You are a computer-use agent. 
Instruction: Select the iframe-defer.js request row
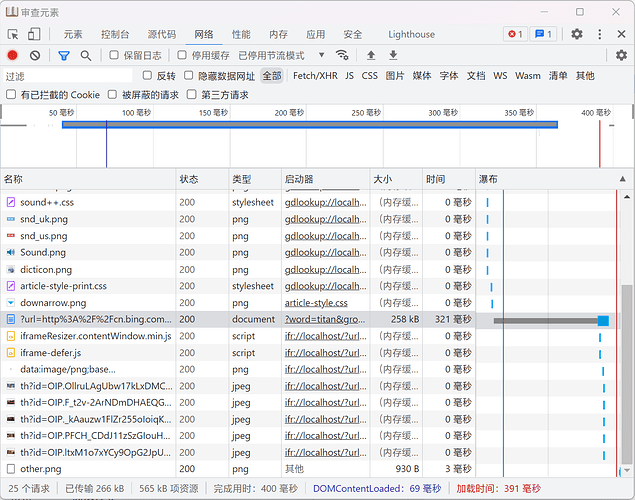(237, 353)
